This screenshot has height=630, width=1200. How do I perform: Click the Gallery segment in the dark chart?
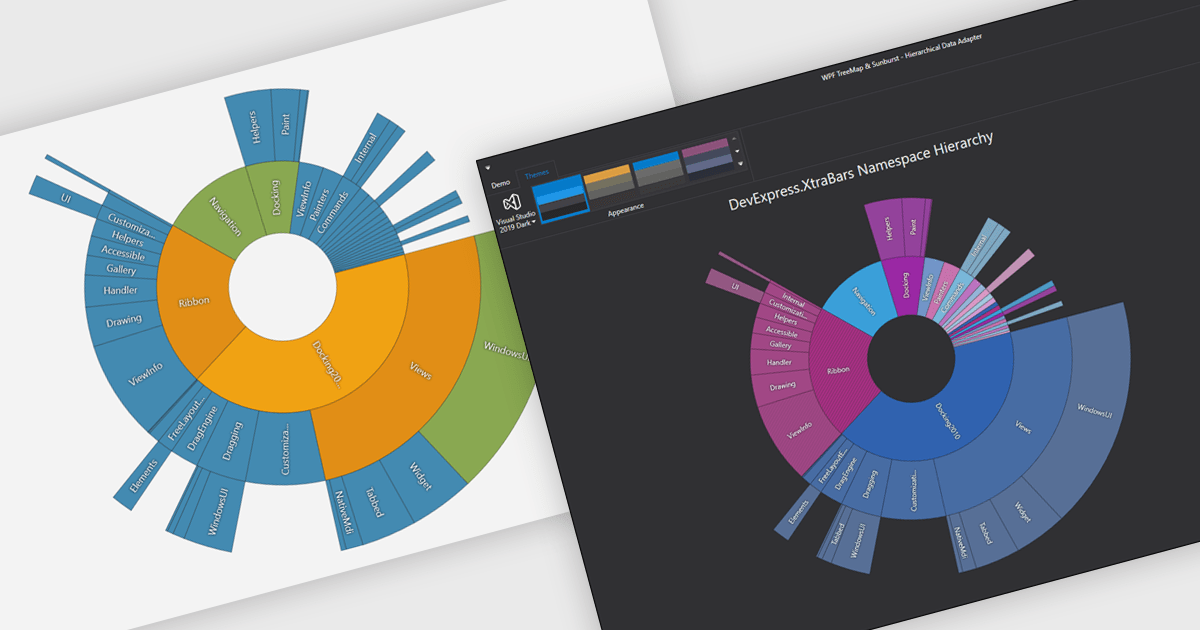(x=781, y=344)
